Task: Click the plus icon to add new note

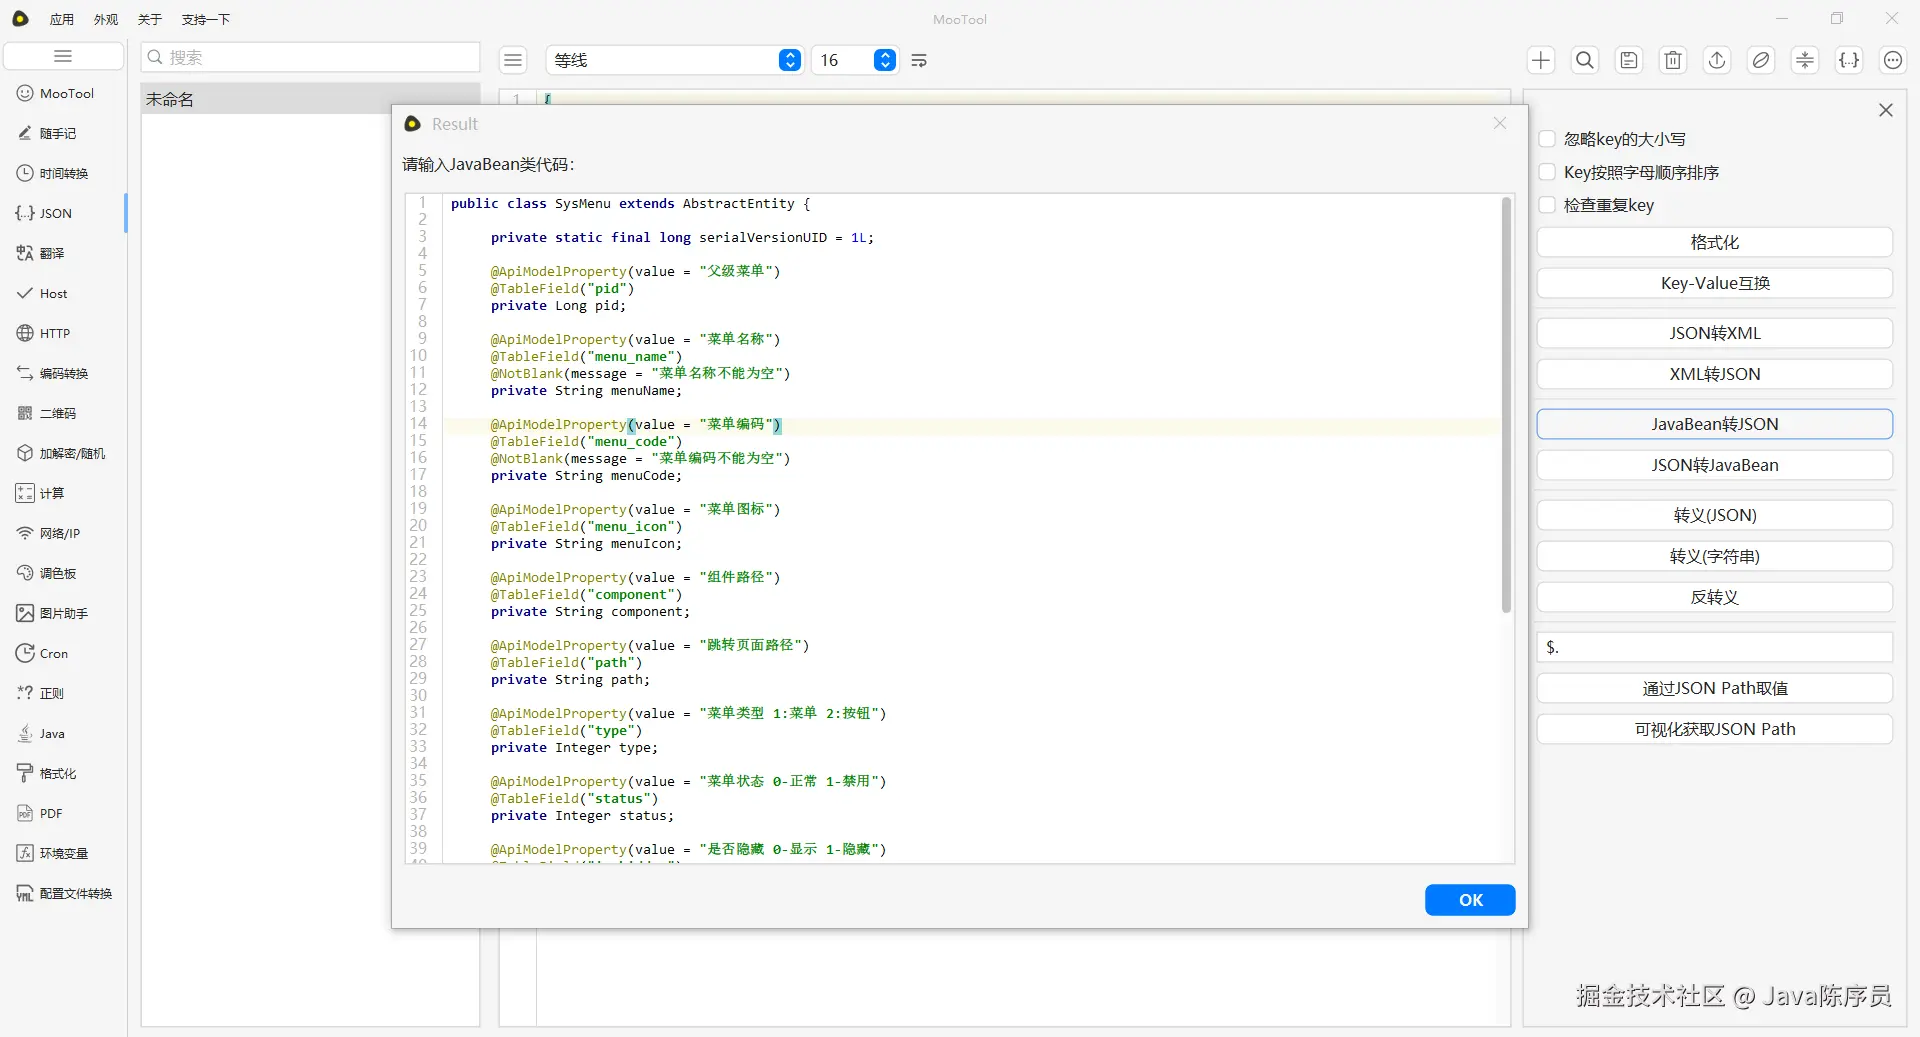Action: (1541, 60)
